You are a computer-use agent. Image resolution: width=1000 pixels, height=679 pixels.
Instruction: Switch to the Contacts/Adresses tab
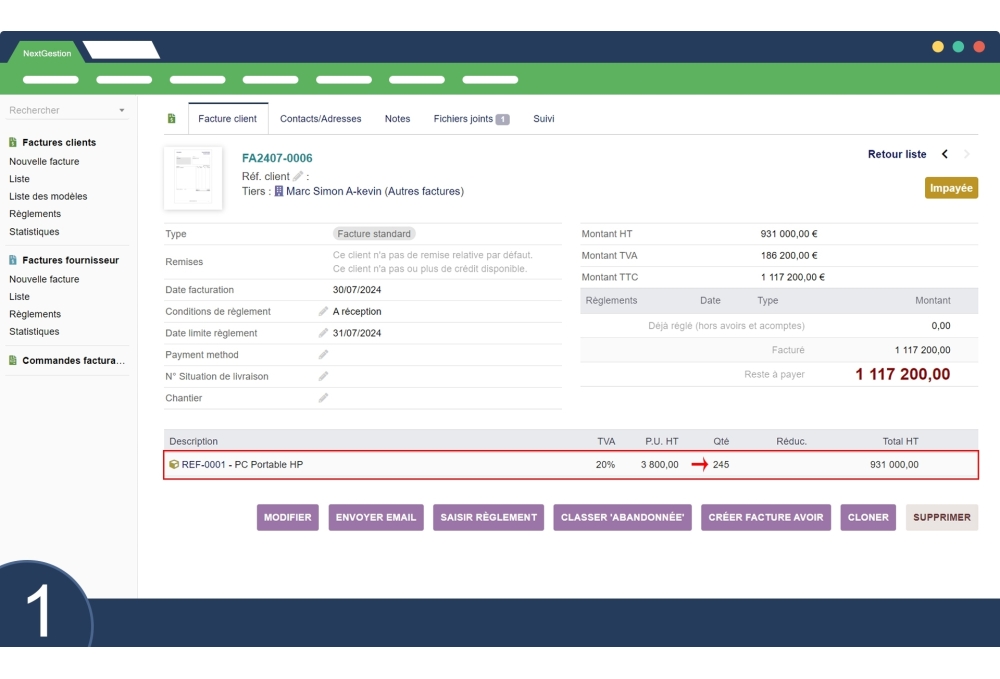[x=320, y=119]
